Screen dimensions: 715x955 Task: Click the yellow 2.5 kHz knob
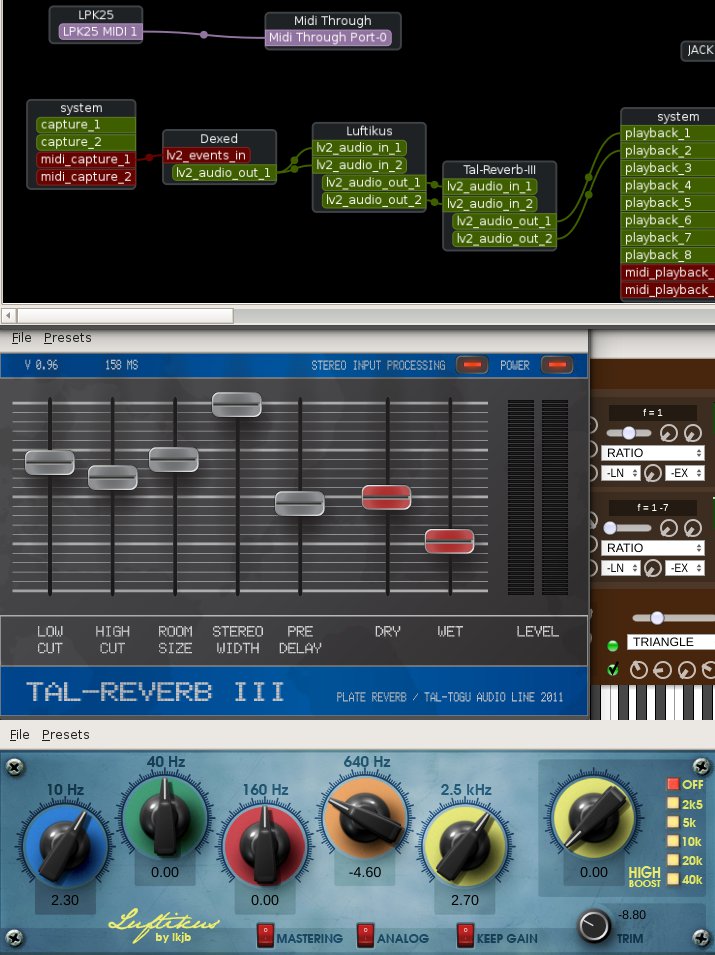pyautogui.click(x=465, y=842)
